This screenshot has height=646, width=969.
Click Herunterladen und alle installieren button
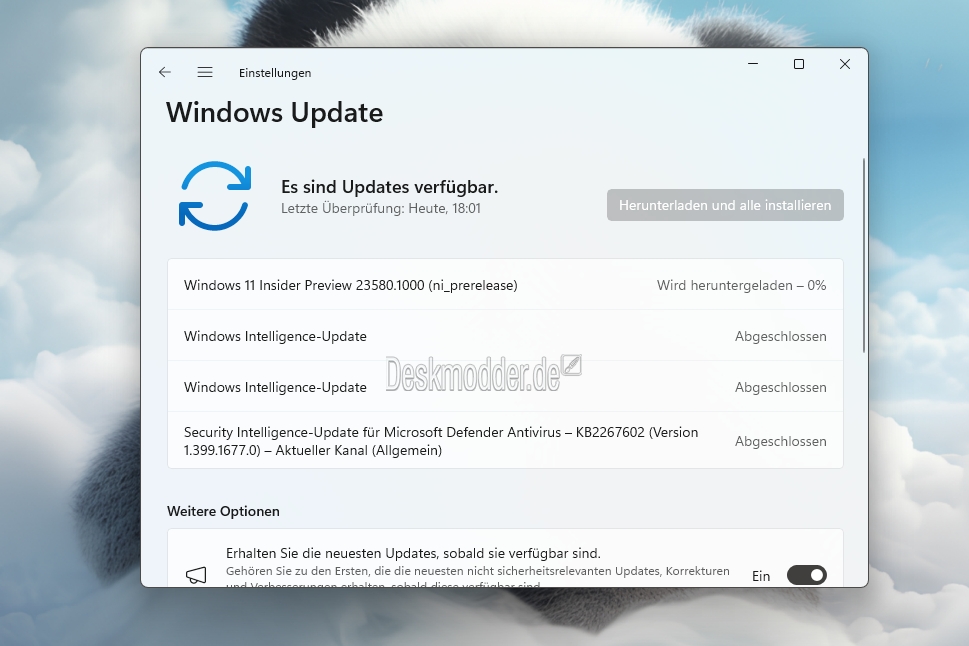pyautogui.click(x=725, y=205)
